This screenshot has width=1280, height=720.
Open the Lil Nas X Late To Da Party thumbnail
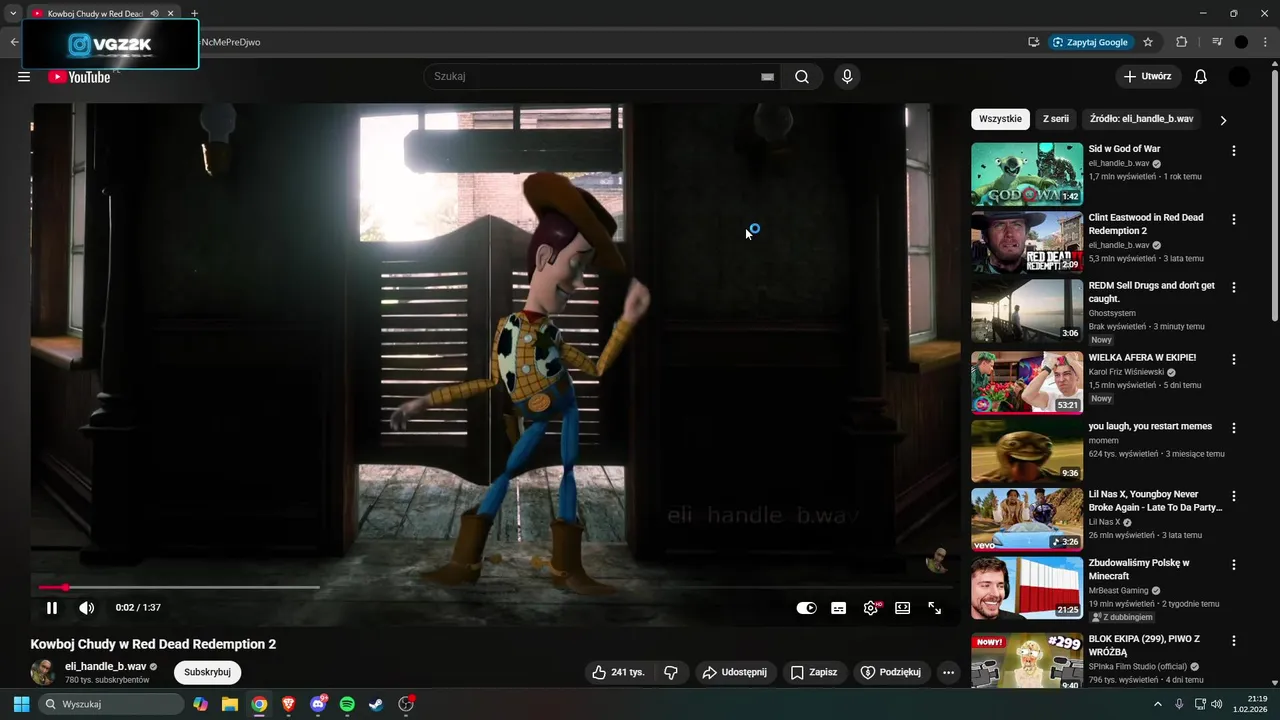[x=1027, y=519]
